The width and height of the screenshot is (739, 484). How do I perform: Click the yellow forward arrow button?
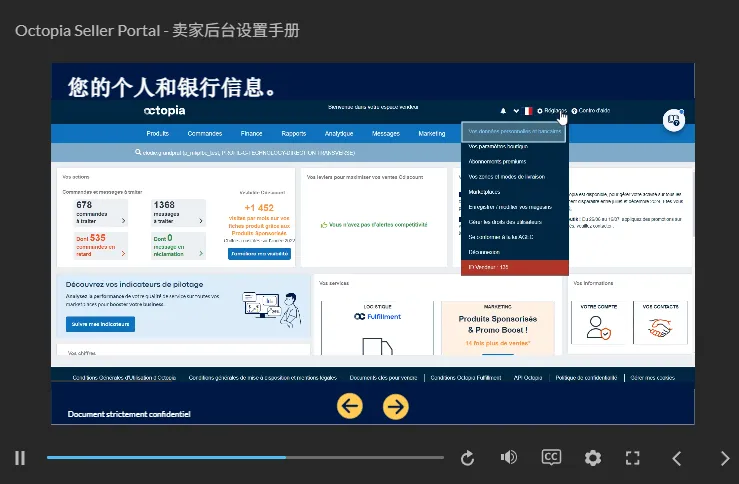(x=395, y=407)
